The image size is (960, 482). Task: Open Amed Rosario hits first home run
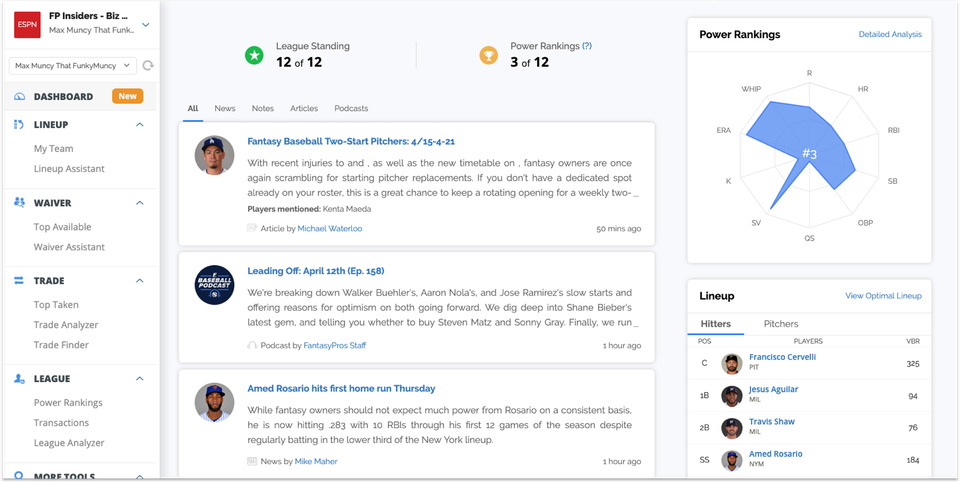click(x=341, y=388)
